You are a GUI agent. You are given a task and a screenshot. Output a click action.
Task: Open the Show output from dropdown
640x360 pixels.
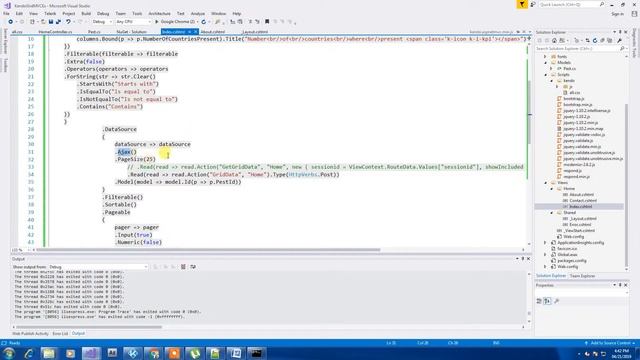click(x=98, y=267)
